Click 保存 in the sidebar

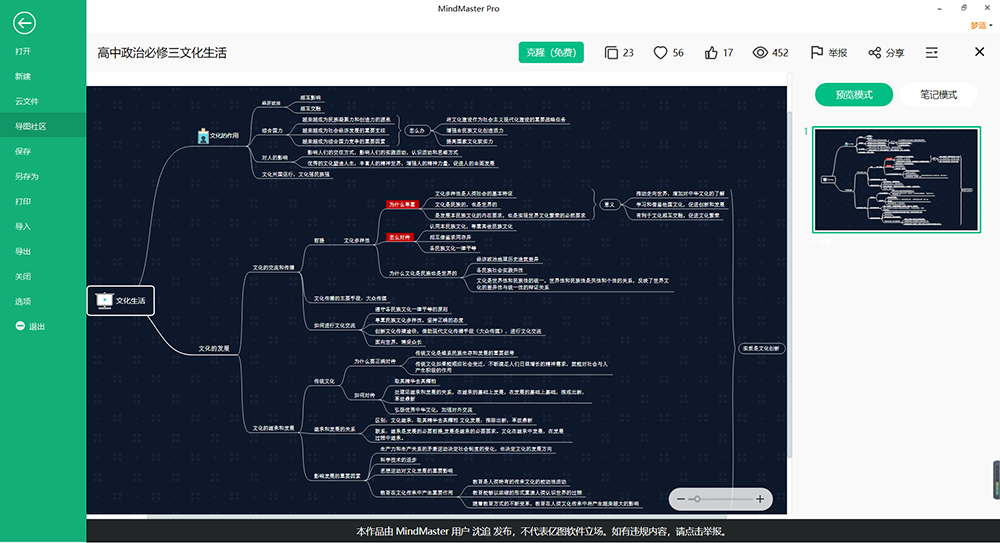click(x=23, y=151)
